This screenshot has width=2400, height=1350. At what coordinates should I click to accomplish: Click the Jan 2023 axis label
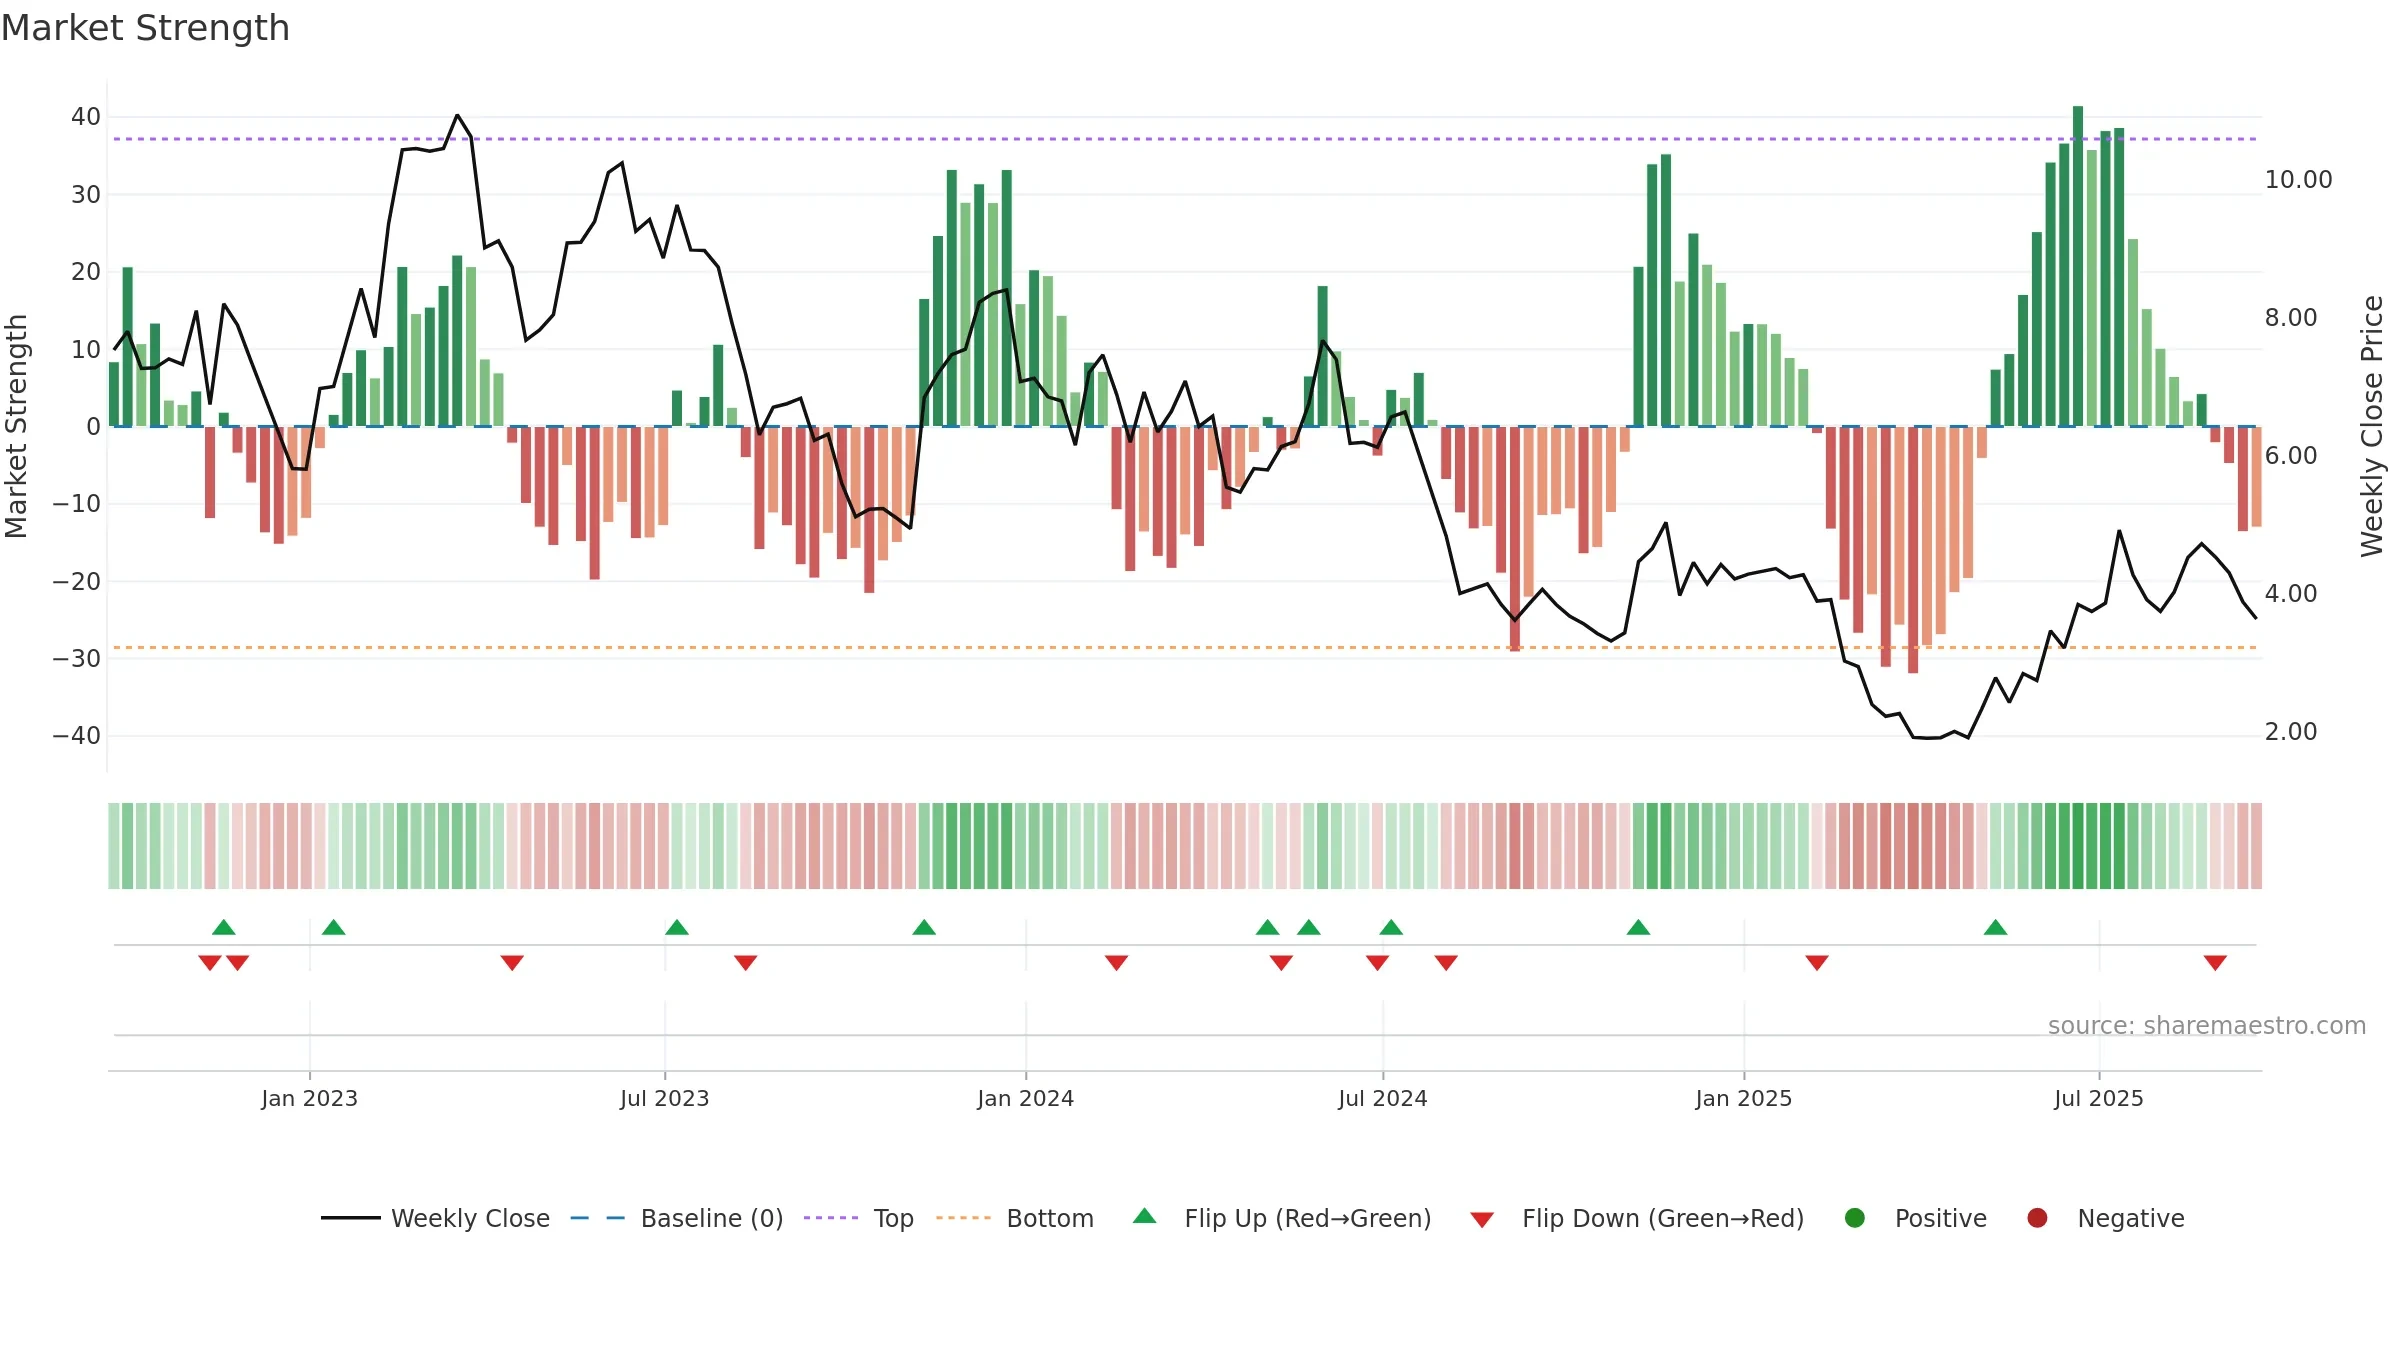click(x=309, y=1098)
